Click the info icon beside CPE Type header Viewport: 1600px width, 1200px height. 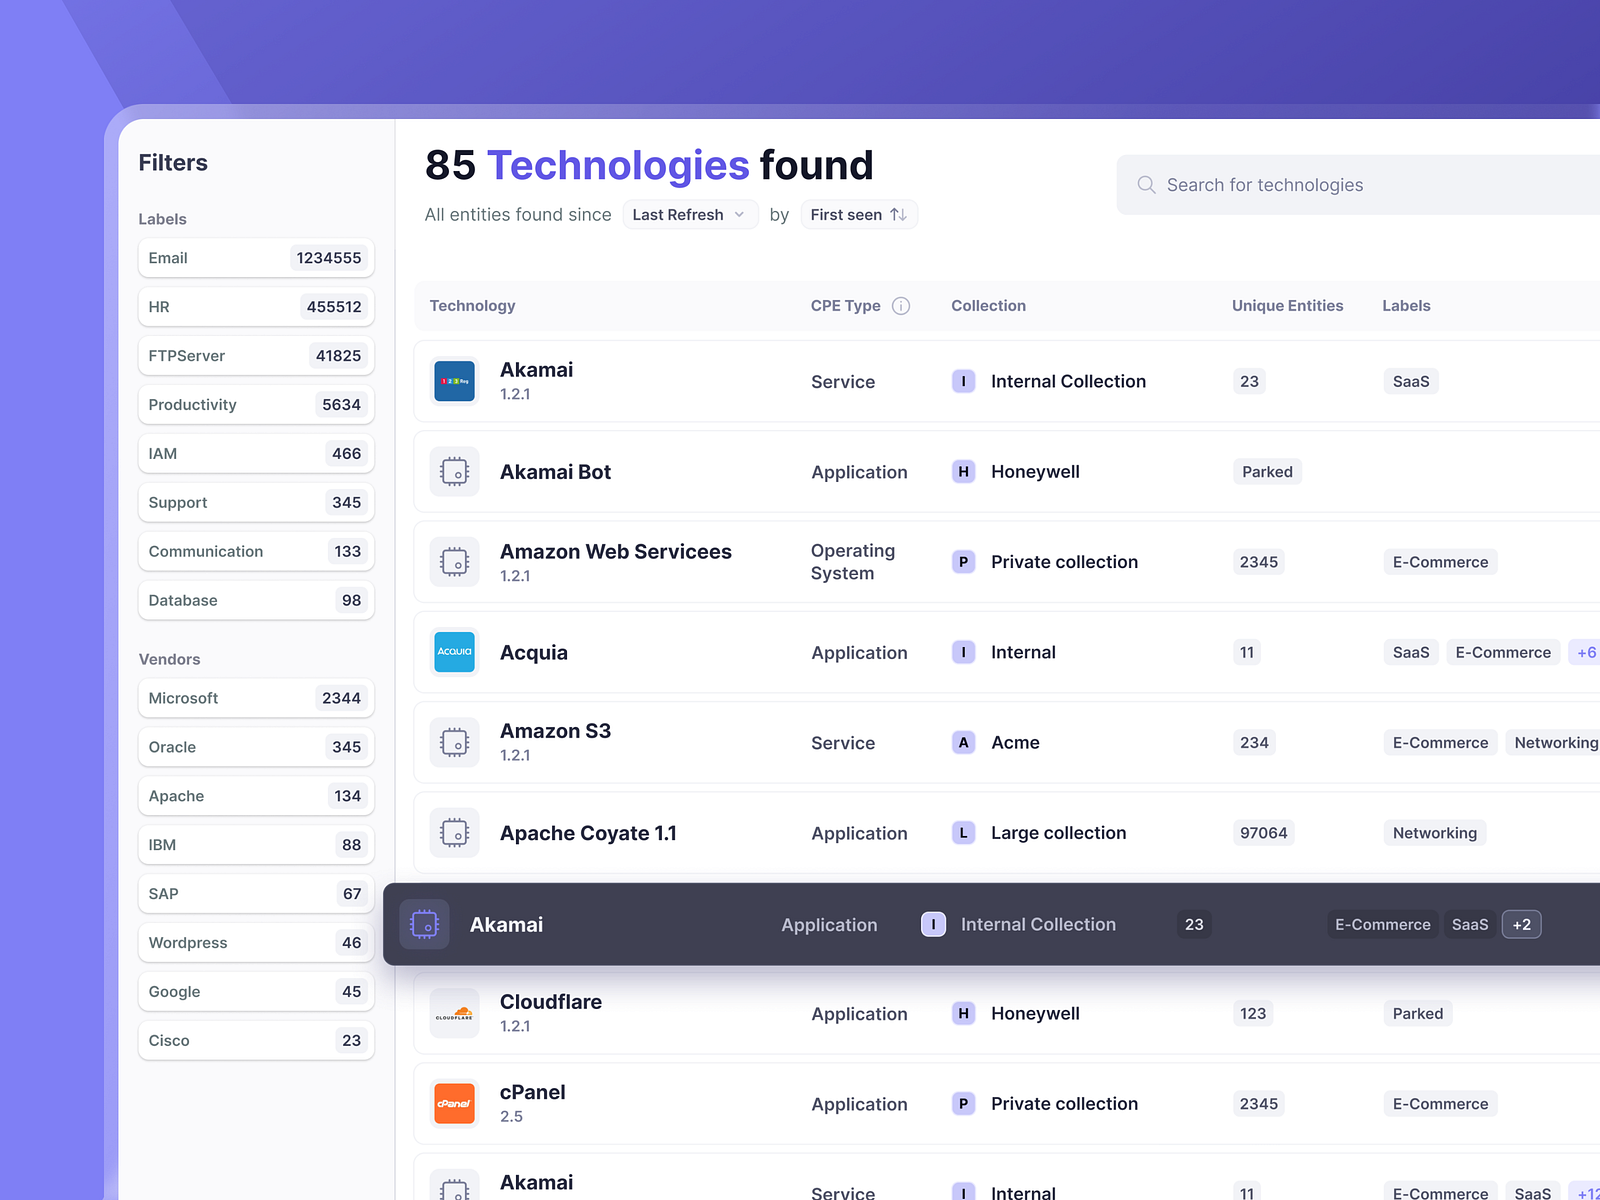coord(901,305)
